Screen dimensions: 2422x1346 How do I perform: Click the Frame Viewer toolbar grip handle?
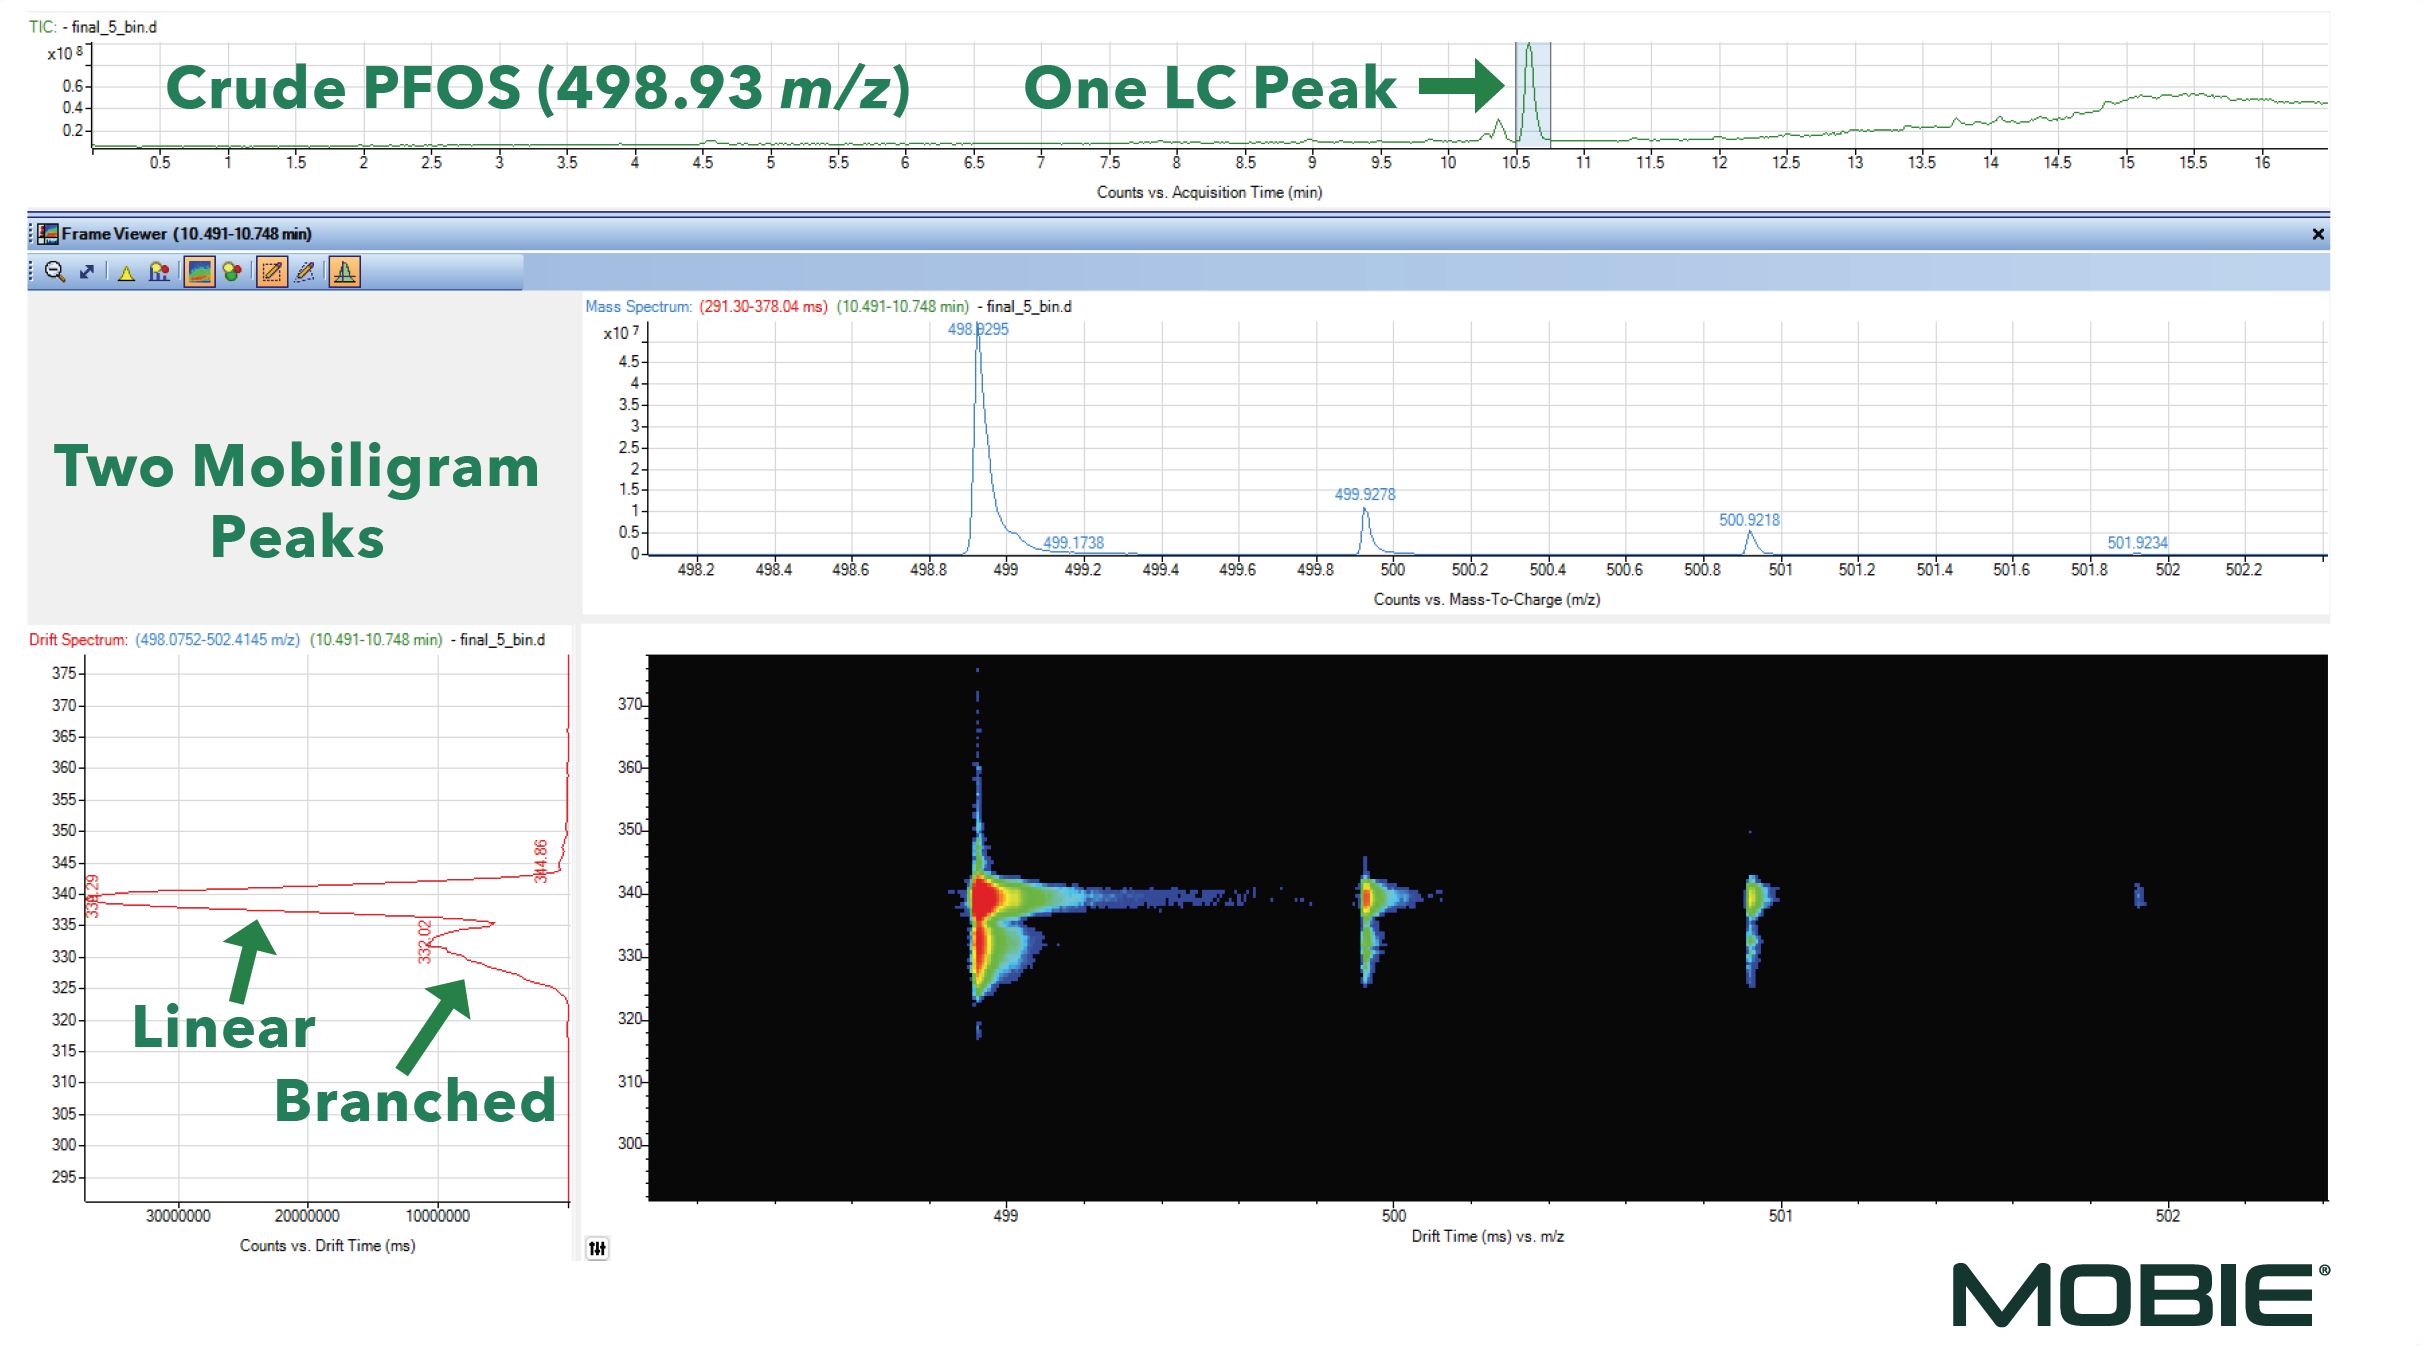[31, 272]
